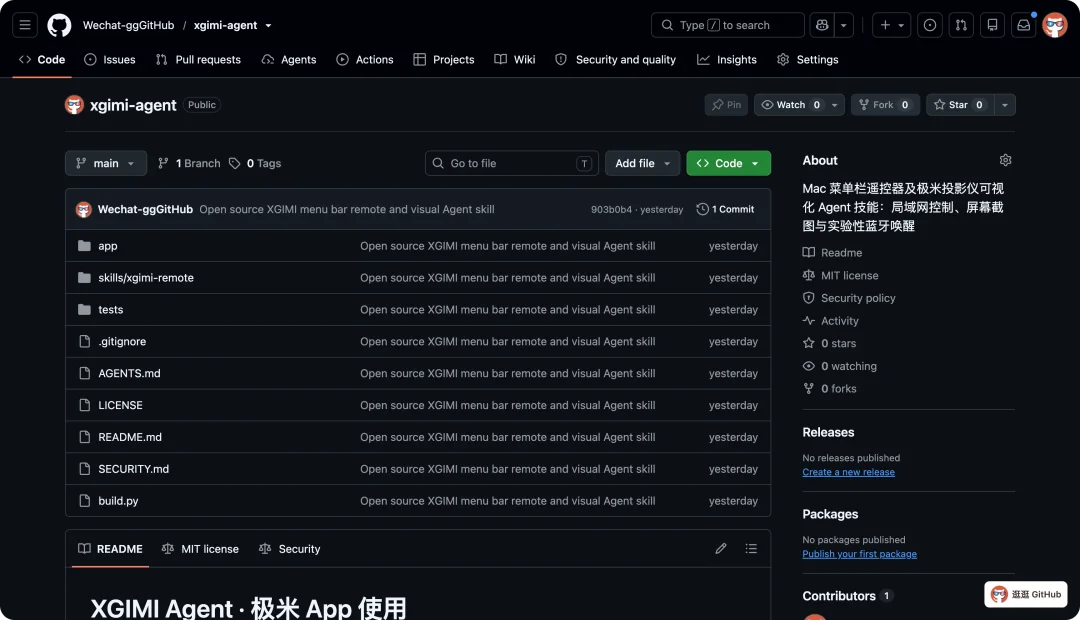Open the main branch selector dropdown
Image resolution: width=1080 pixels, height=620 pixels.
click(x=106, y=163)
